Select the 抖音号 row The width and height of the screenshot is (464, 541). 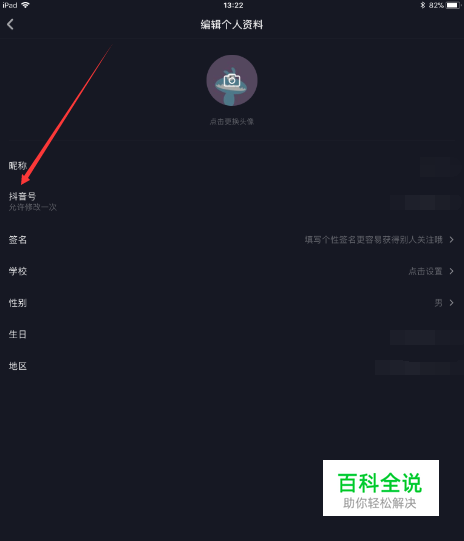pos(232,201)
